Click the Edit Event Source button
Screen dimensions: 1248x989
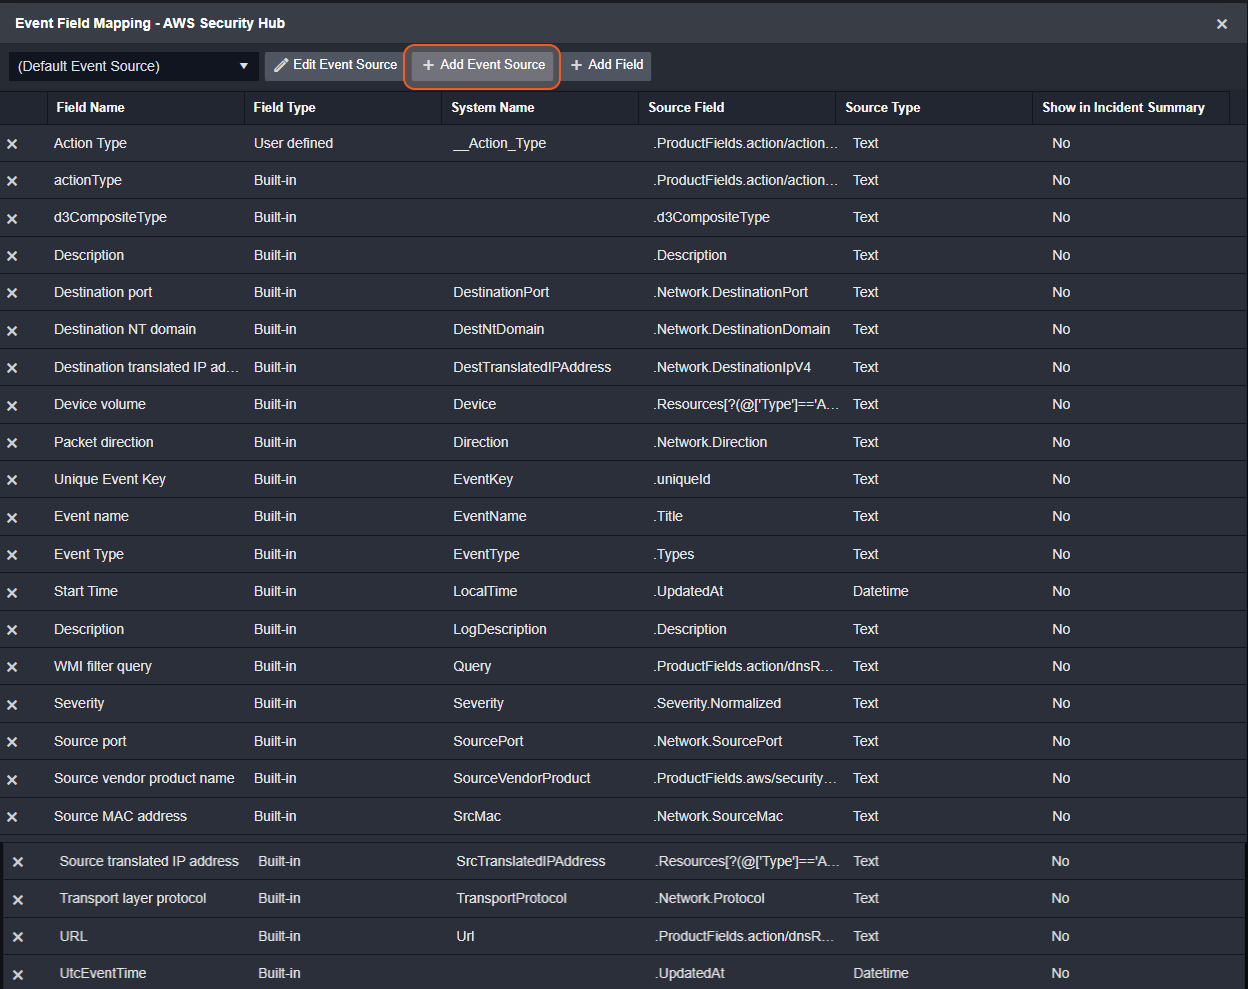point(335,65)
